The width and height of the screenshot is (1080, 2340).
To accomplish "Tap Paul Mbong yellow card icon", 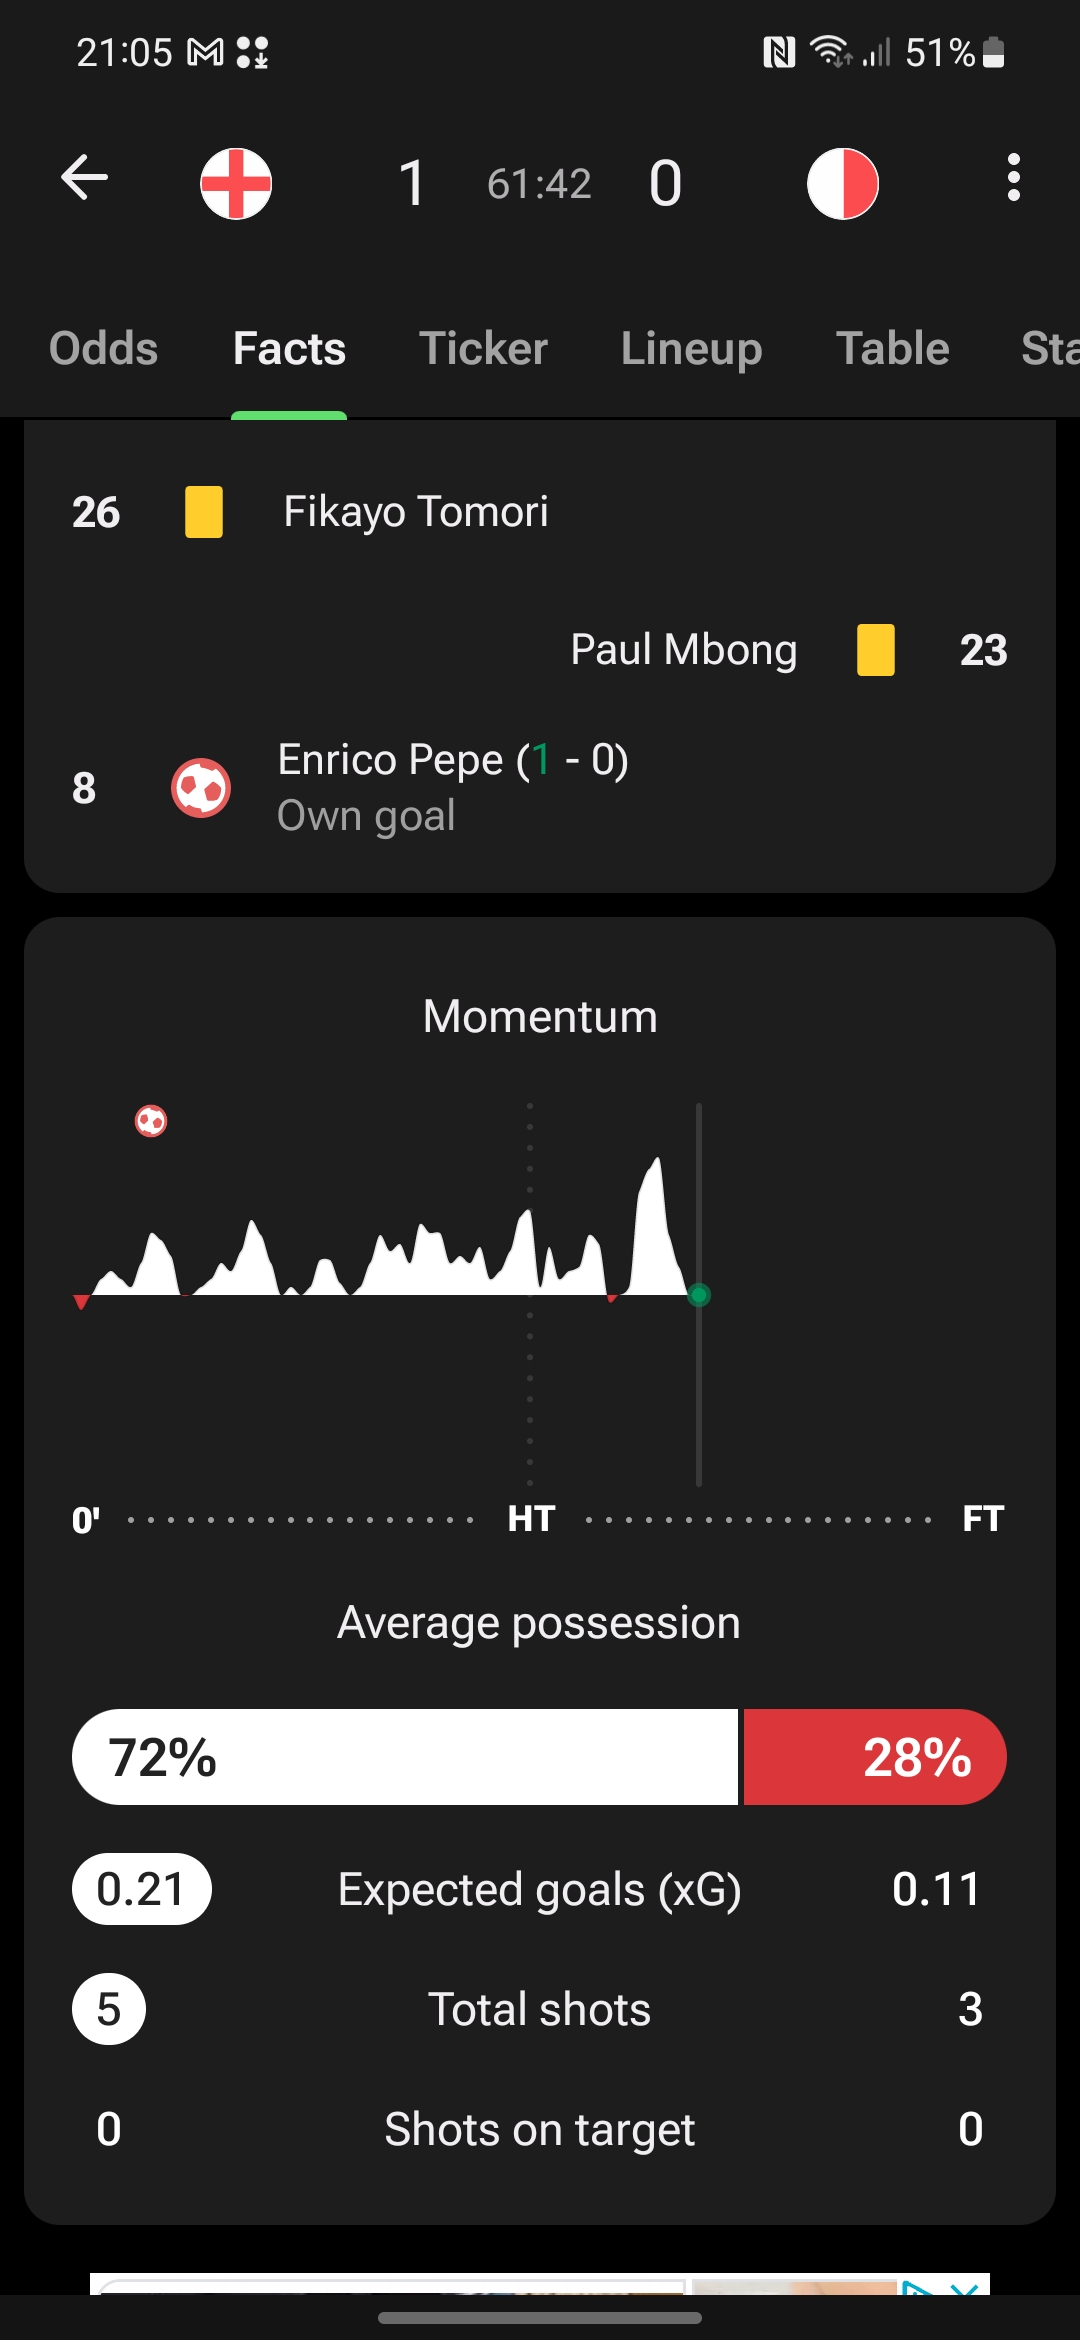I will coord(876,650).
